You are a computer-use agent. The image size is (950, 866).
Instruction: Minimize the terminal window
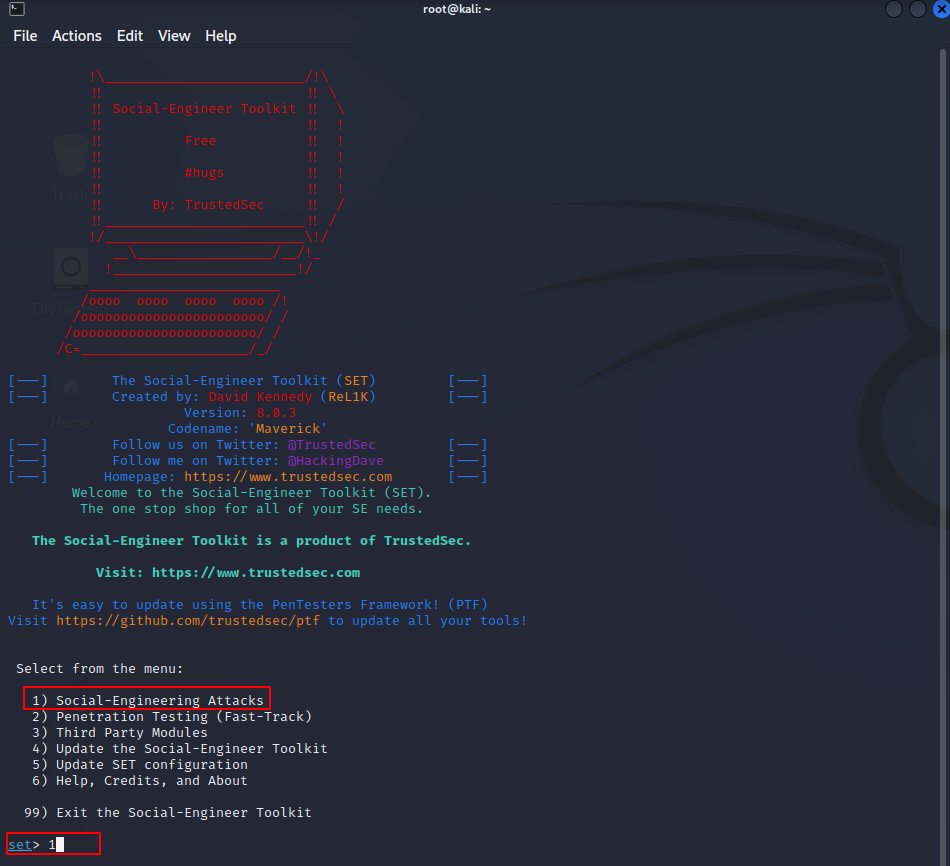coord(894,9)
